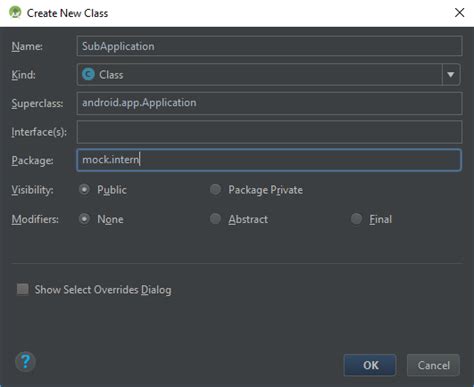
Task: Click the empty Interface(s) field
Action: point(269,132)
